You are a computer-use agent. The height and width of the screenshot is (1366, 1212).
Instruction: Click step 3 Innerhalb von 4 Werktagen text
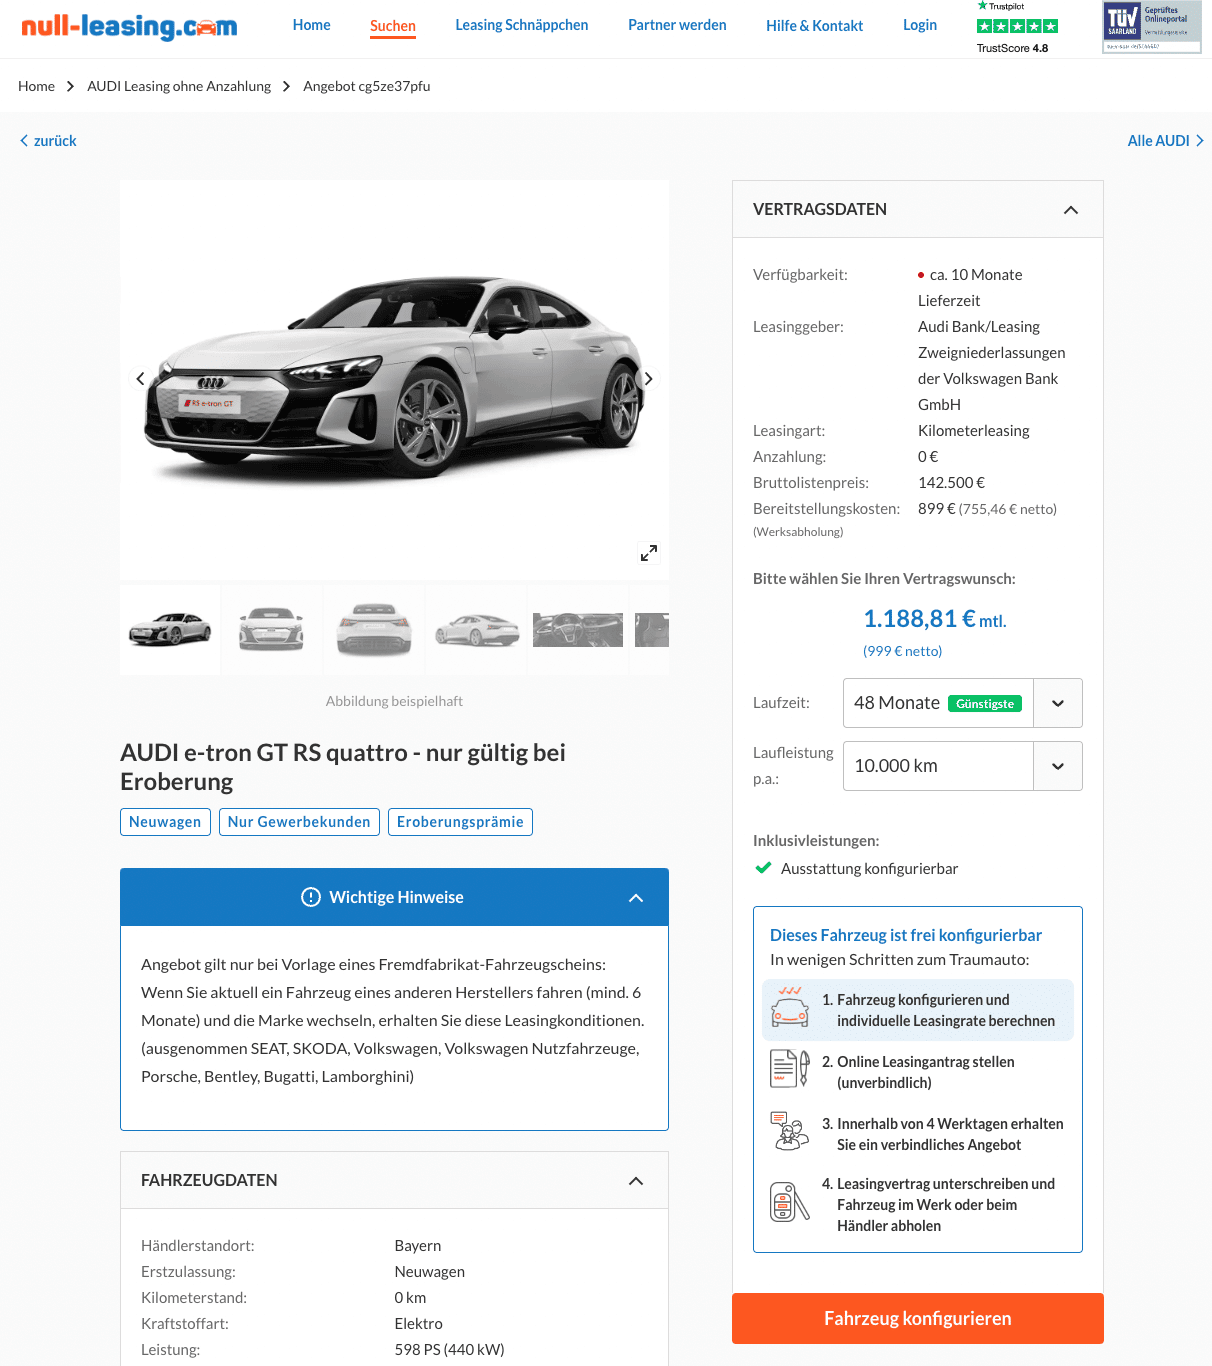click(x=943, y=1134)
